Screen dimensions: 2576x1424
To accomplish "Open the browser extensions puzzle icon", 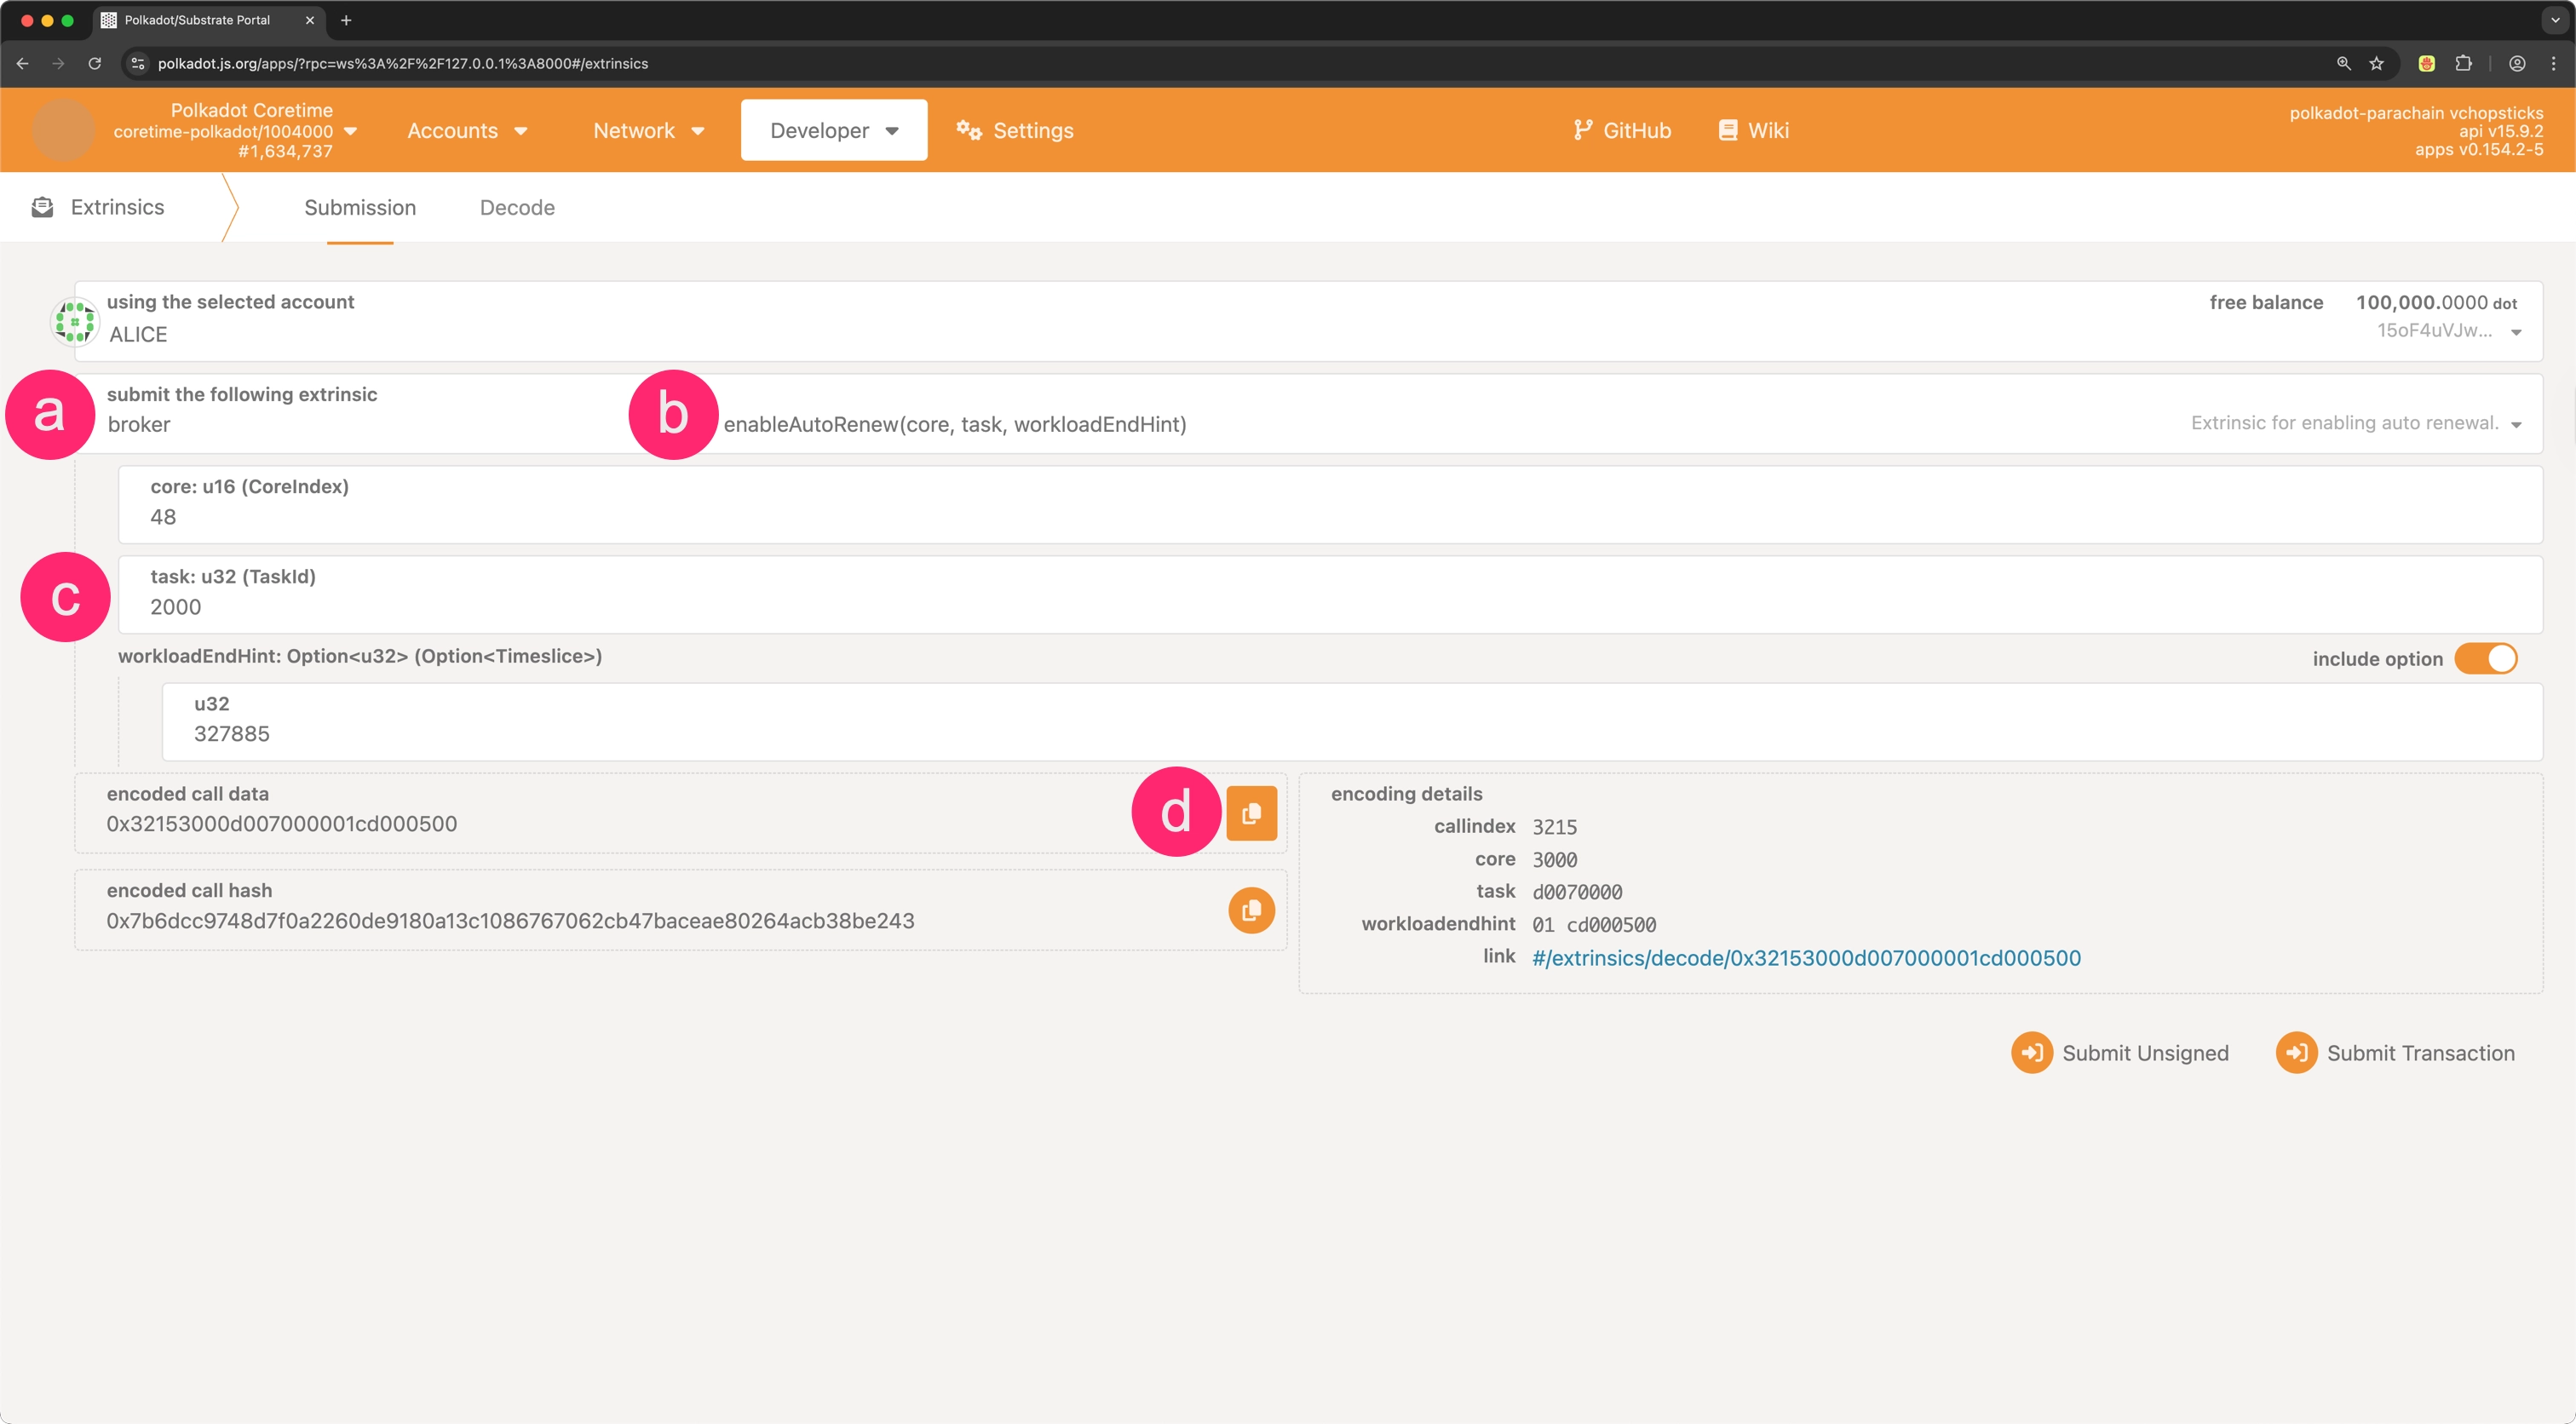I will 2464,63.
